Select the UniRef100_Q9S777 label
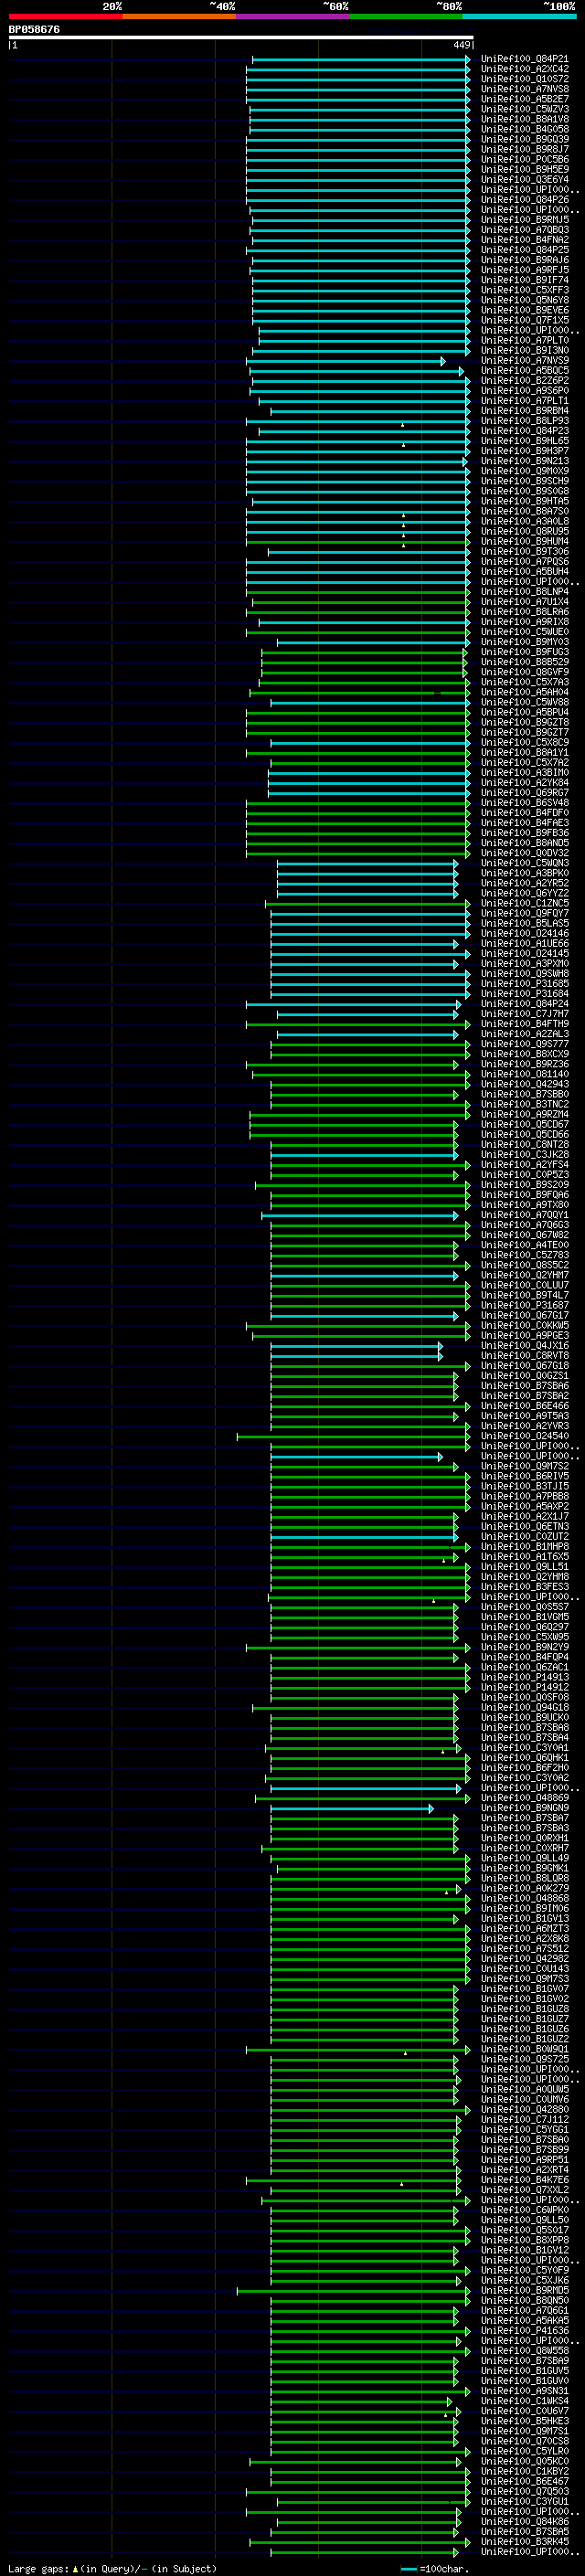The image size is (585, 2576). tap(525, 1044)
